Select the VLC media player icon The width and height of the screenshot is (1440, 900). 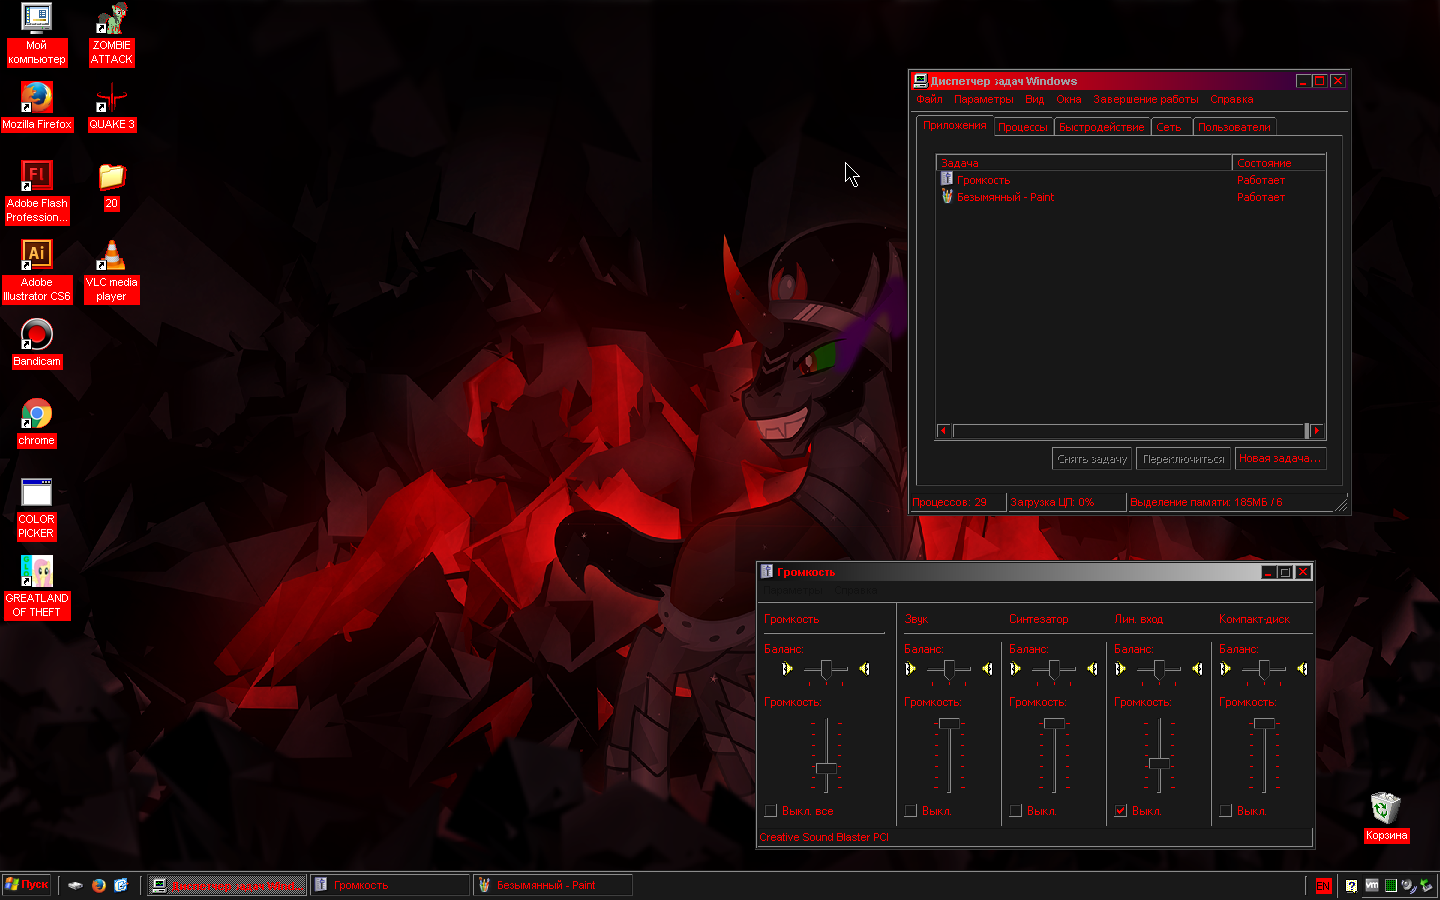[x=111, y=271]
